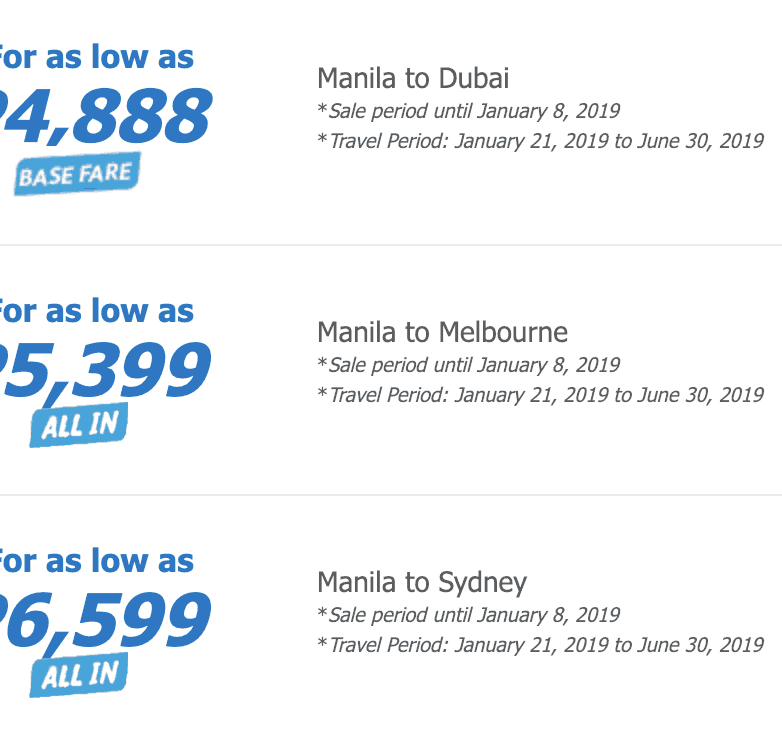Click the Melbourne travel period line
The height and width of the screenshot is (742, 782).
(x=540, y=395)
